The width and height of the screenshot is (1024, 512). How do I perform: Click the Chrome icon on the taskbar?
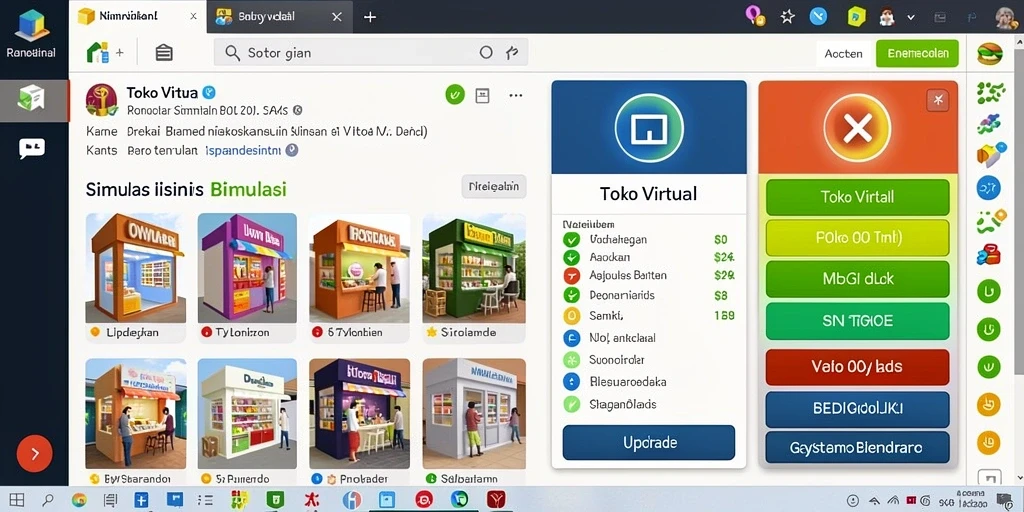point(79,500)
